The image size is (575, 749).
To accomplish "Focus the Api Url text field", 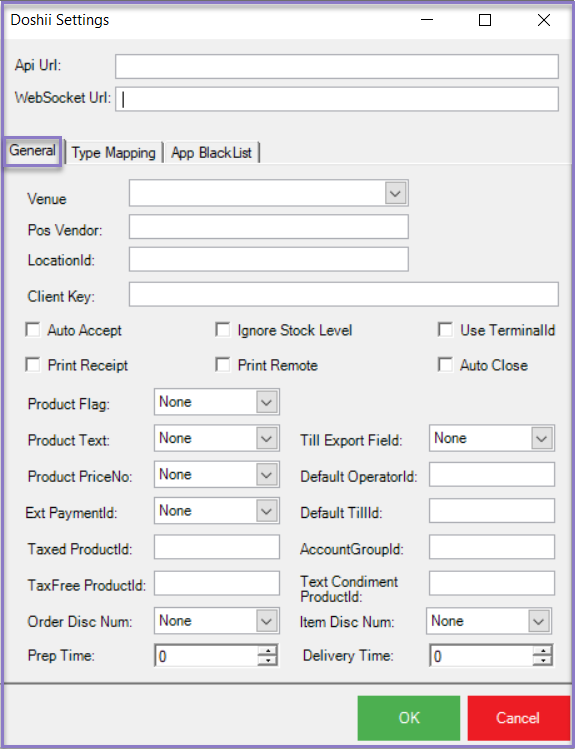I will pos(337,66).
